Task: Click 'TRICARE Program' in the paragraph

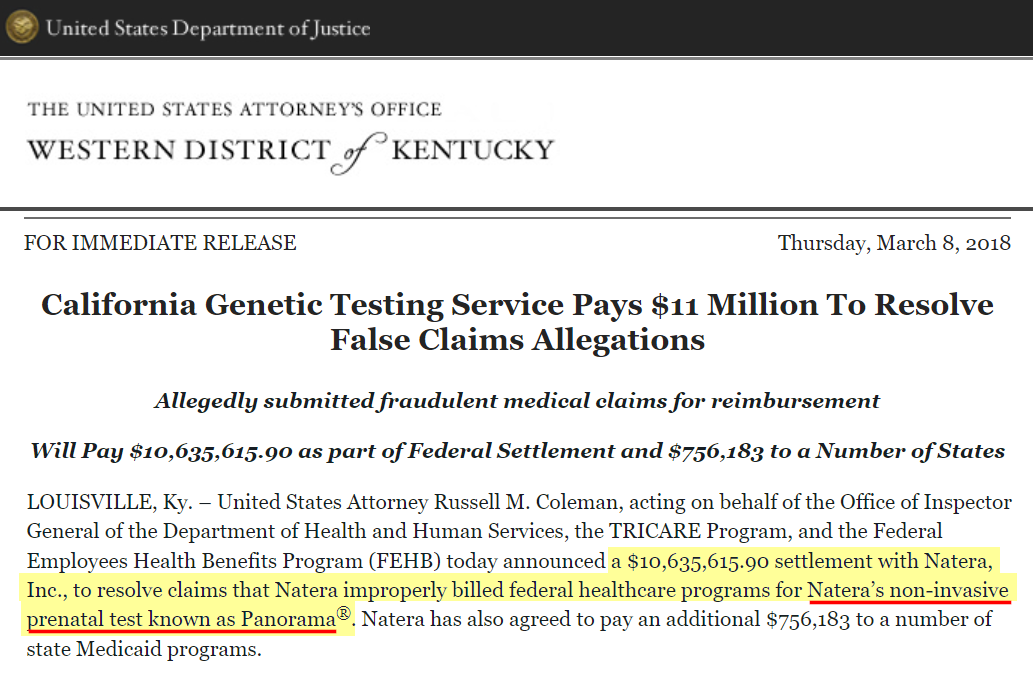Action: point(698,531)
